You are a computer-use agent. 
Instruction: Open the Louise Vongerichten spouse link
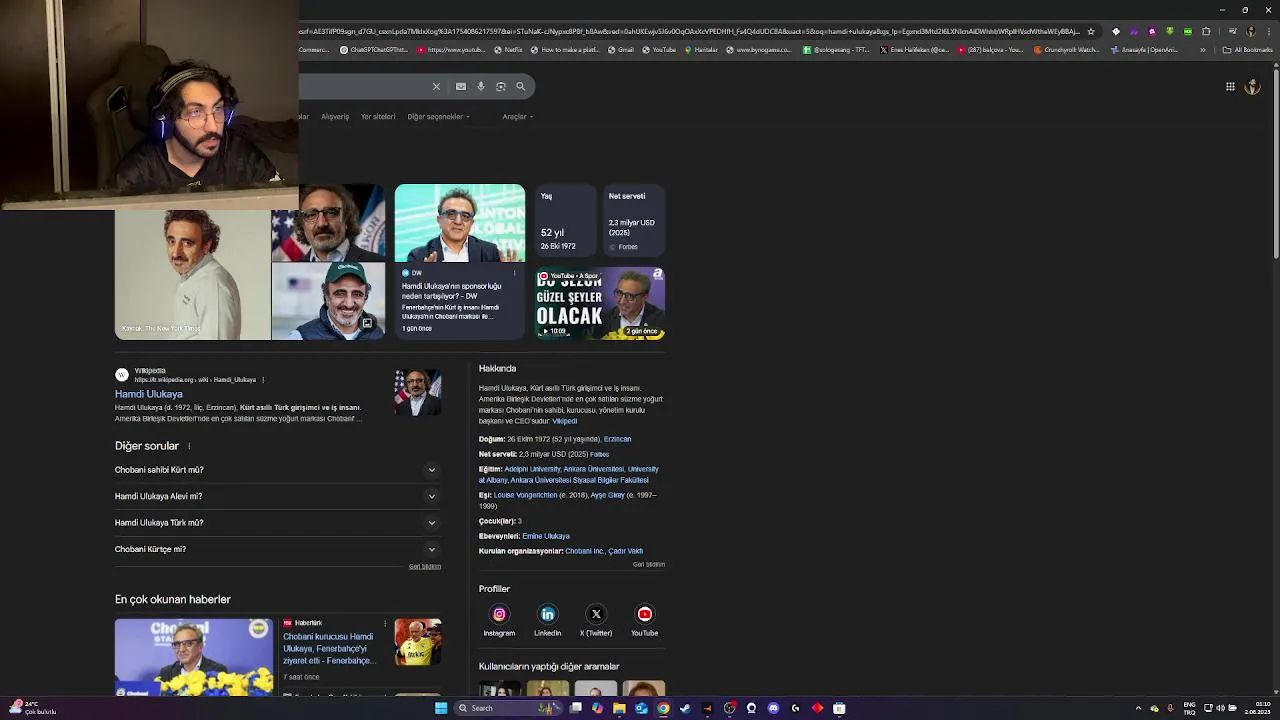click(x=525, y=495)
